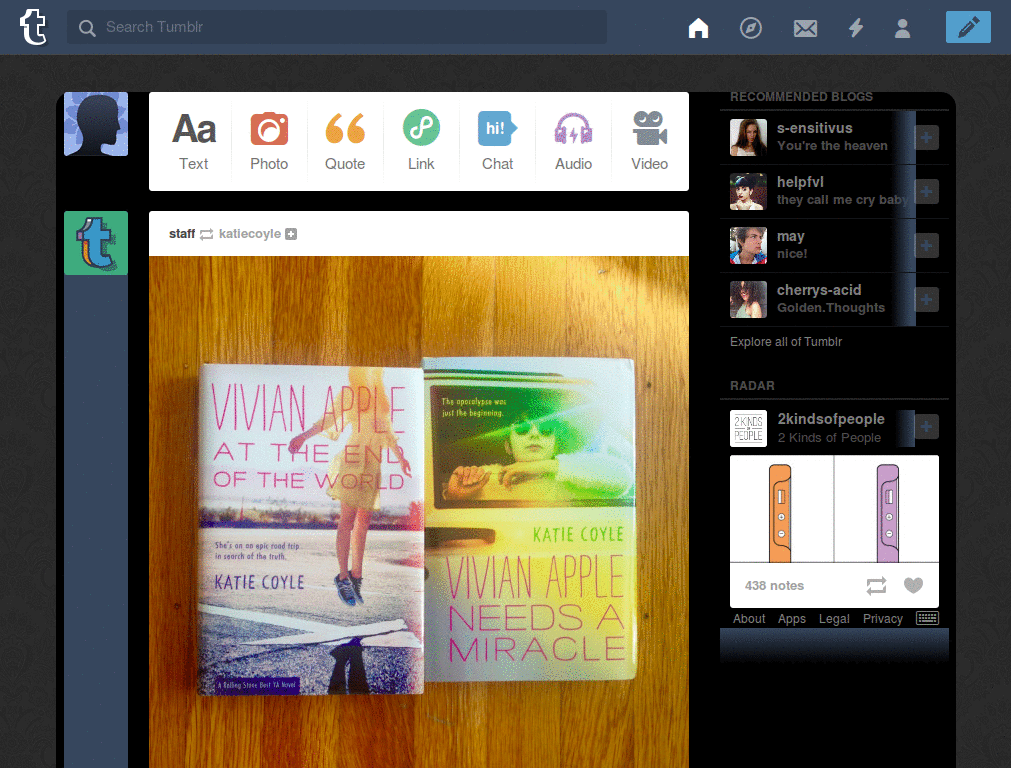Open the Apps footer link
The height and width of the screenshot is (768, 1024).
[792, 618]
